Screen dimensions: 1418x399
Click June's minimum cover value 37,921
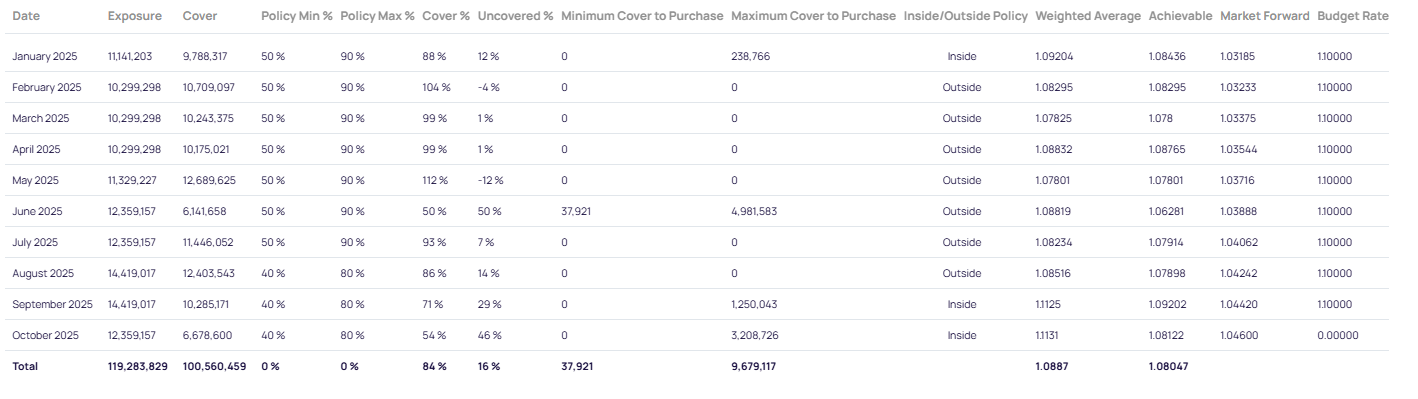click(x=576, y=211)
